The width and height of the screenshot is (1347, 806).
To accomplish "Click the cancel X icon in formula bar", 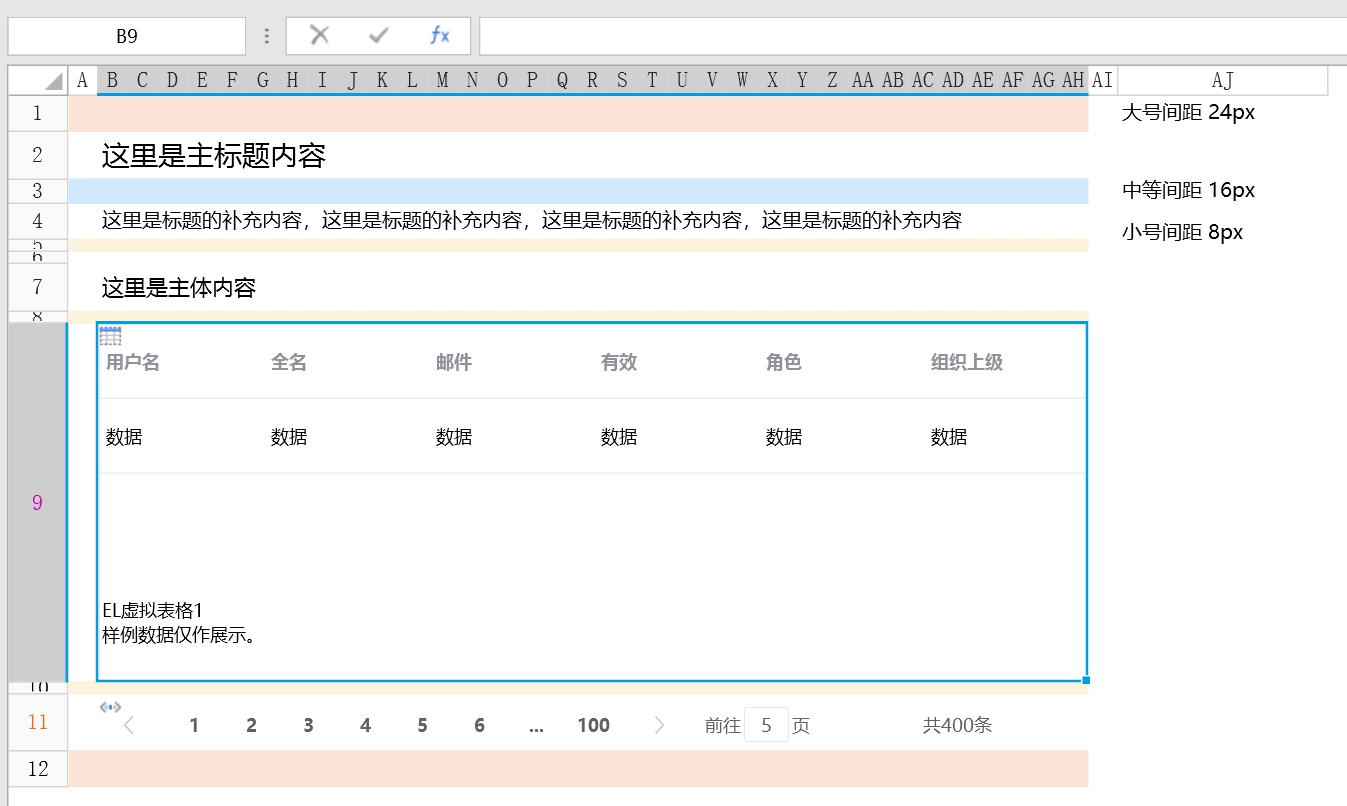I will [320, 35].
